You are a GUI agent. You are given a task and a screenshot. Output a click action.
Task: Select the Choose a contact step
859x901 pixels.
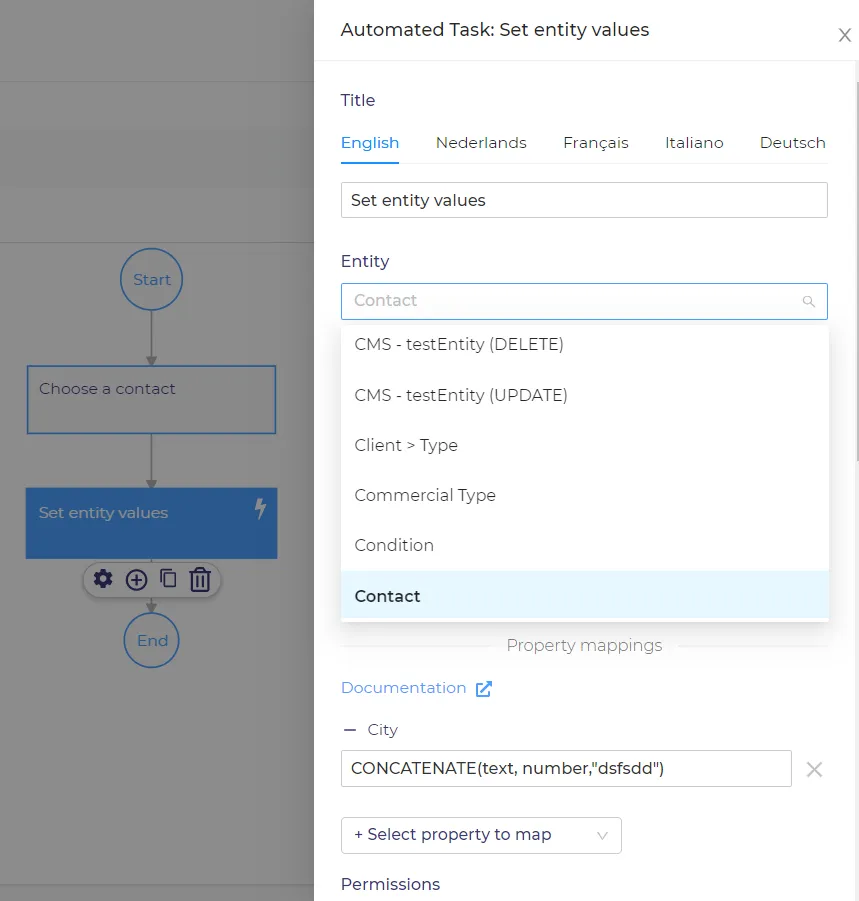tap(151, 399)
